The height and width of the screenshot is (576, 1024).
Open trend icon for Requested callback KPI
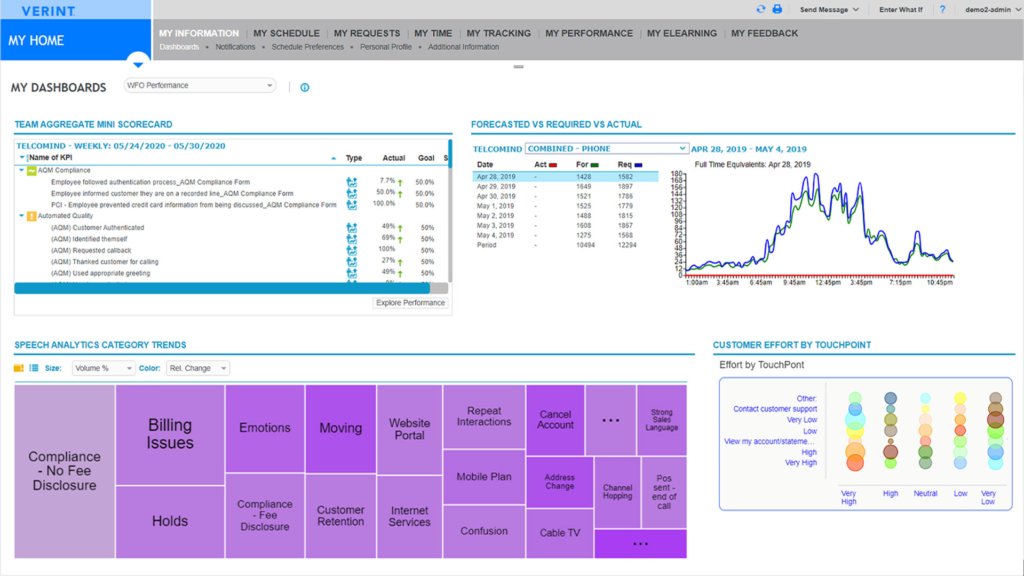[x=351, y=250]
